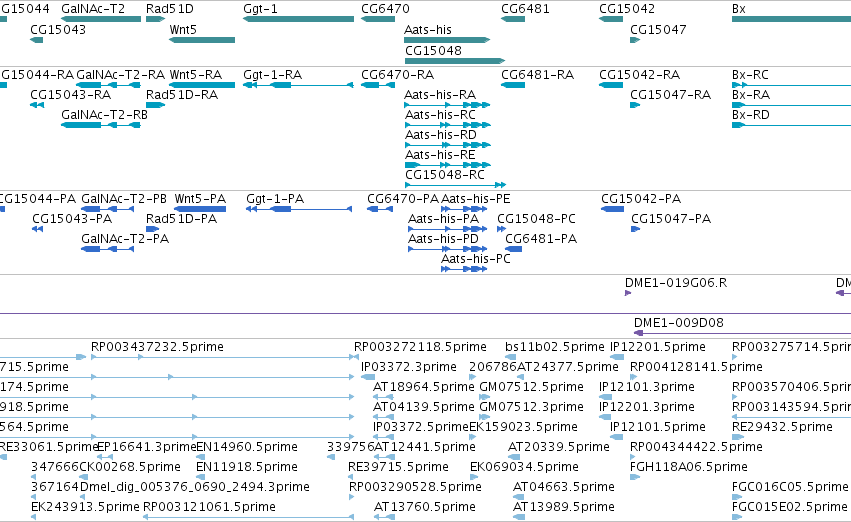The width and height of the screenshot is (851, 522).
Task: Open transcript label Rad51D-RA
Action: click(x=182, y=95)
